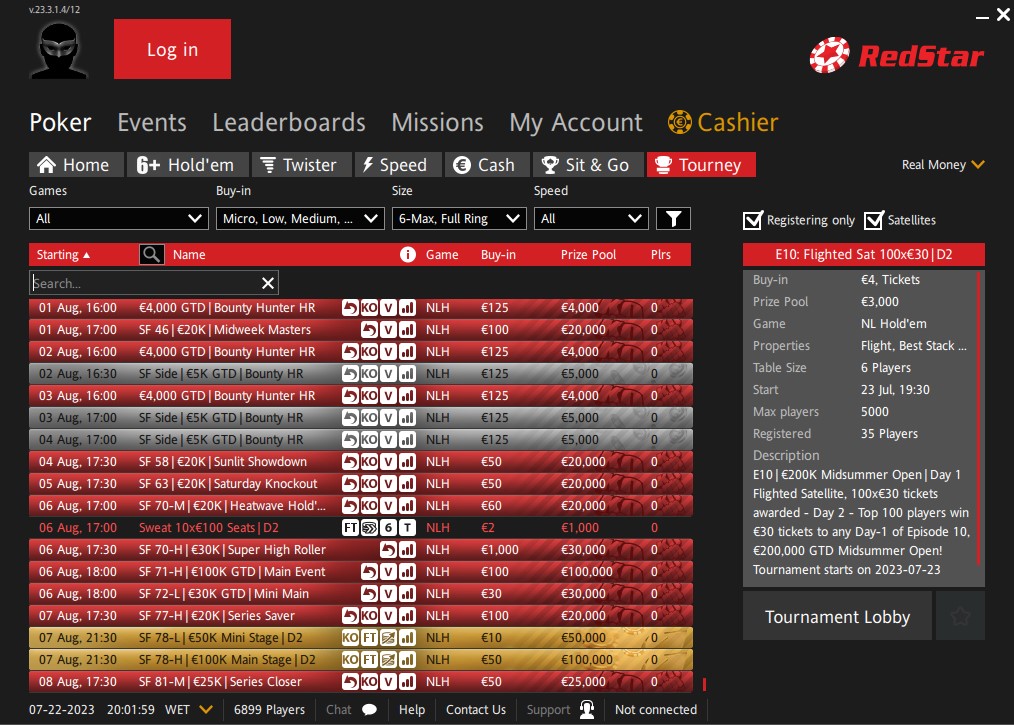Click the KO icon on SF 81-M Series Closer
The height and width of the screenshot is (725, 1014).
point(369,682)
